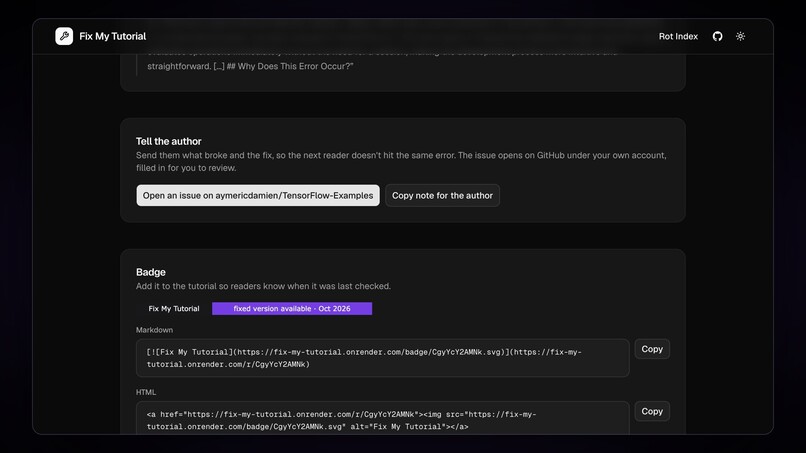
Task: Click the 'HTML' label
Action: coord(146,392)
